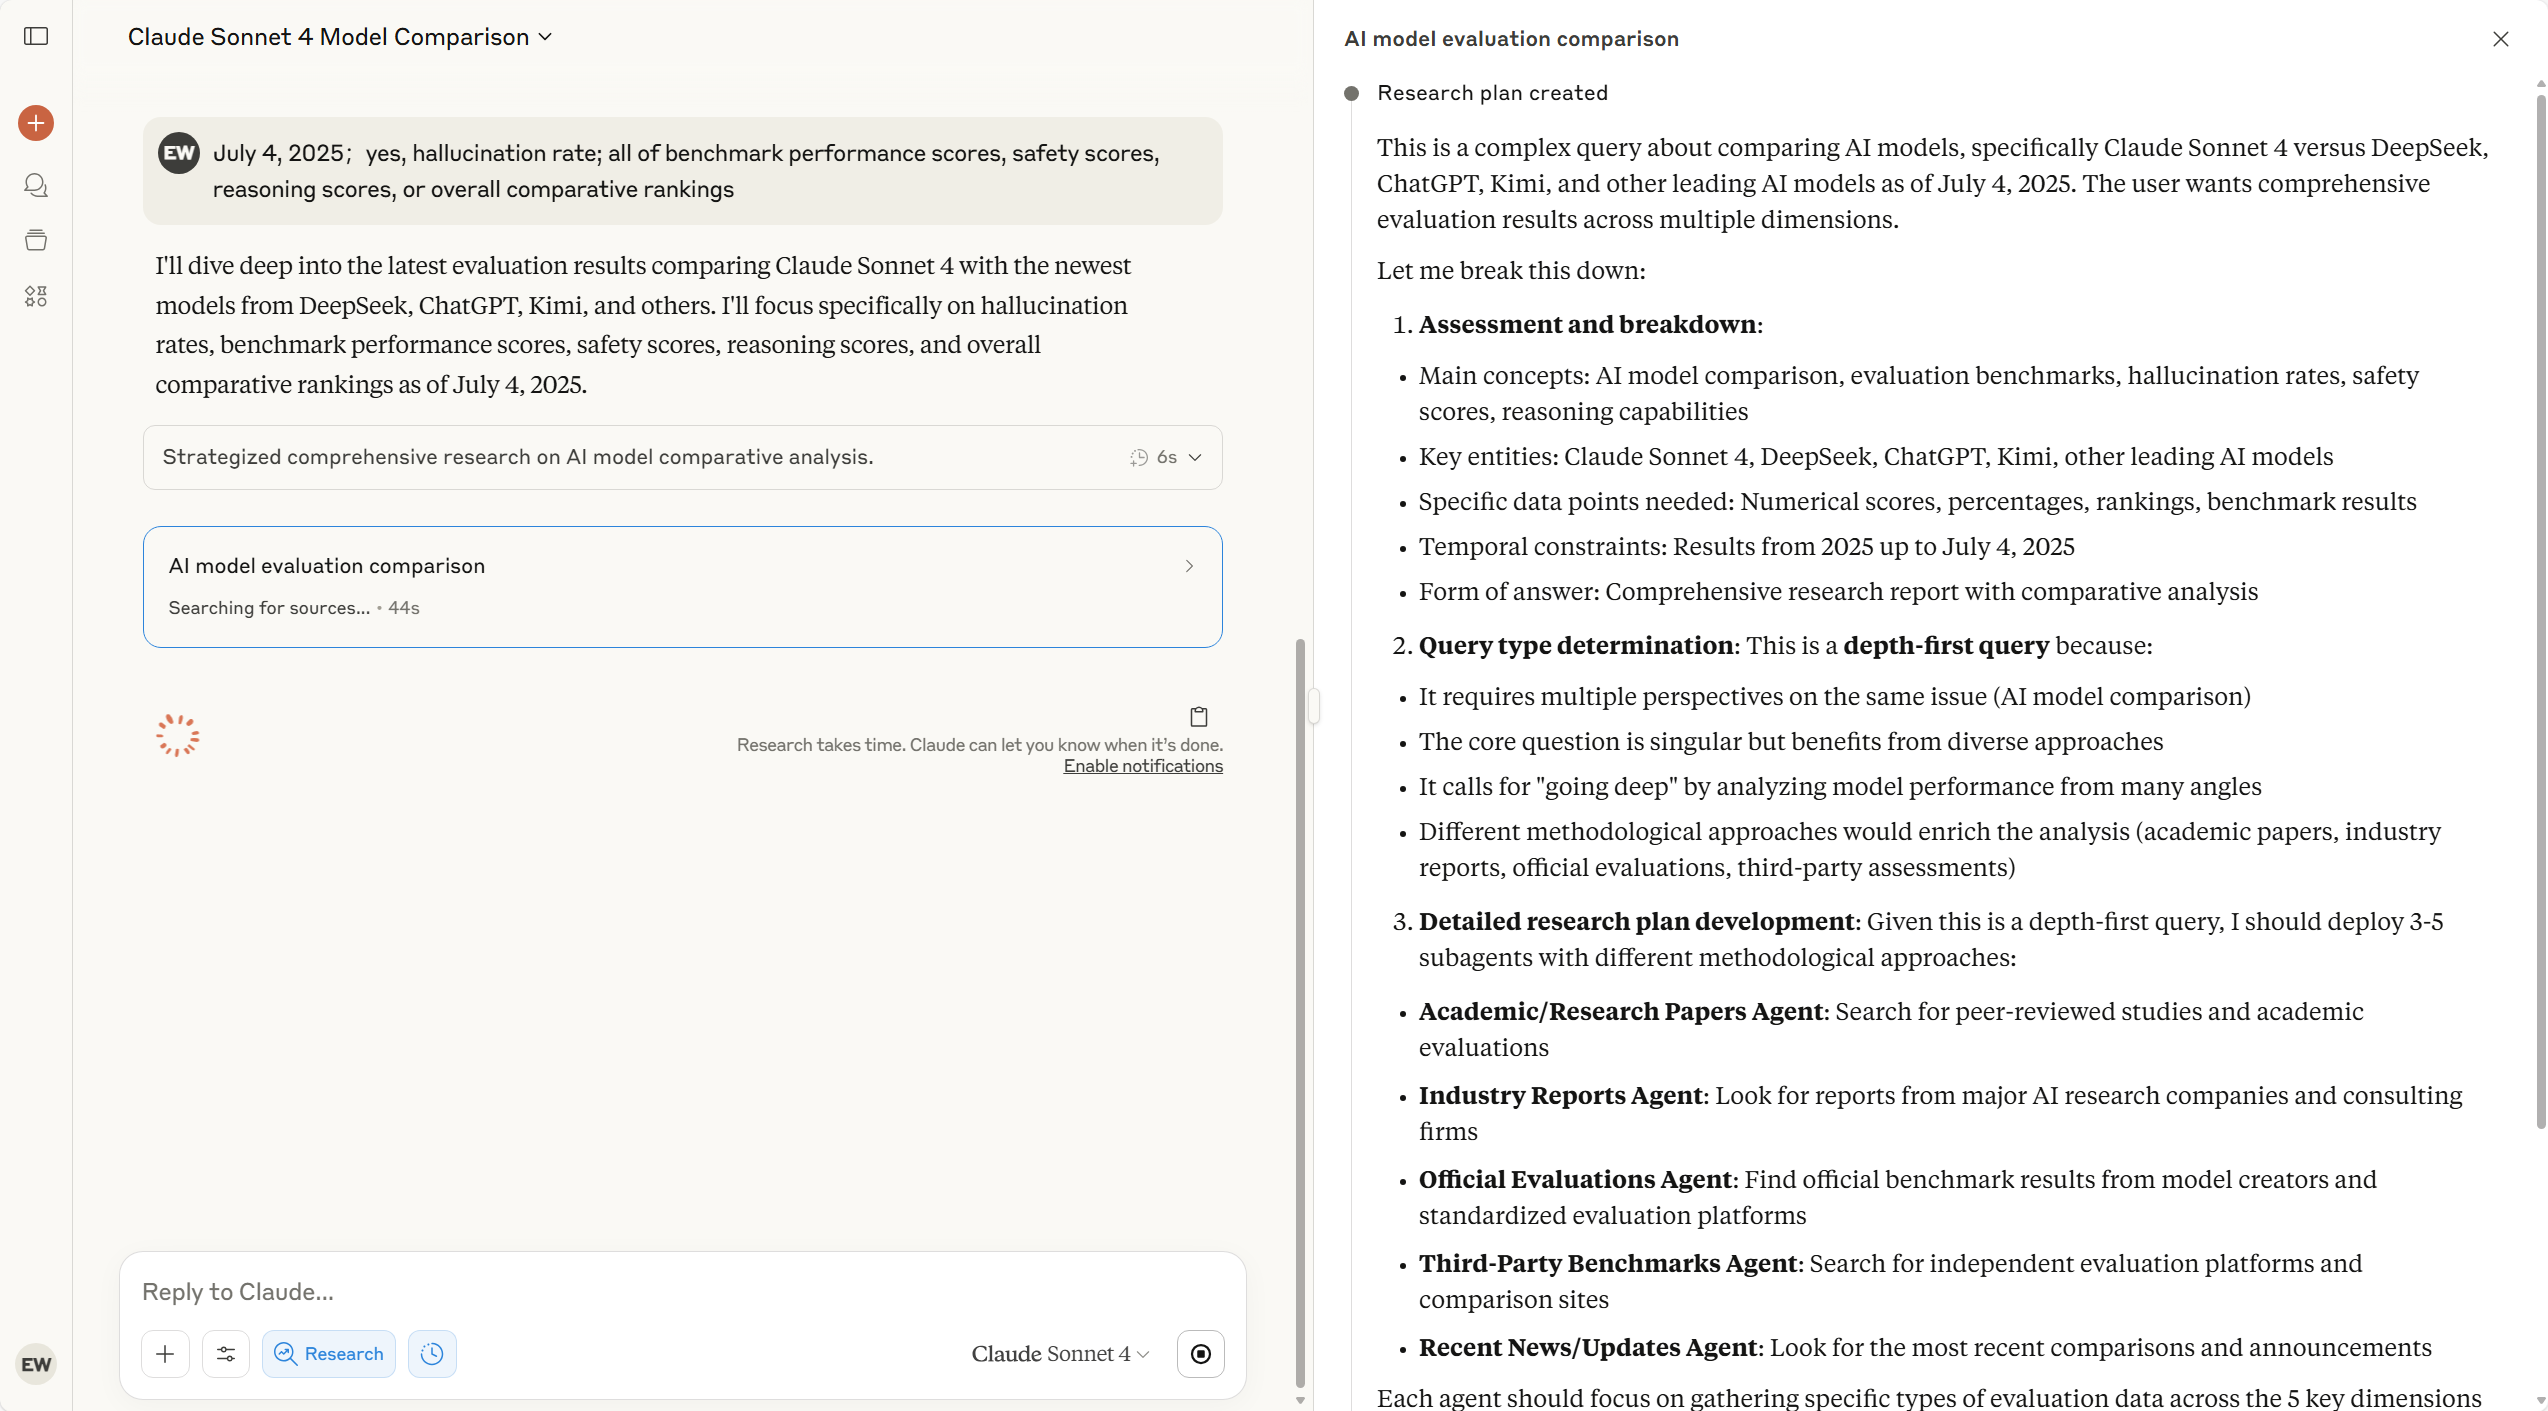Open tool settings with the sliders icon
Screen dimensions: 2548x1411
point(226,1353)
